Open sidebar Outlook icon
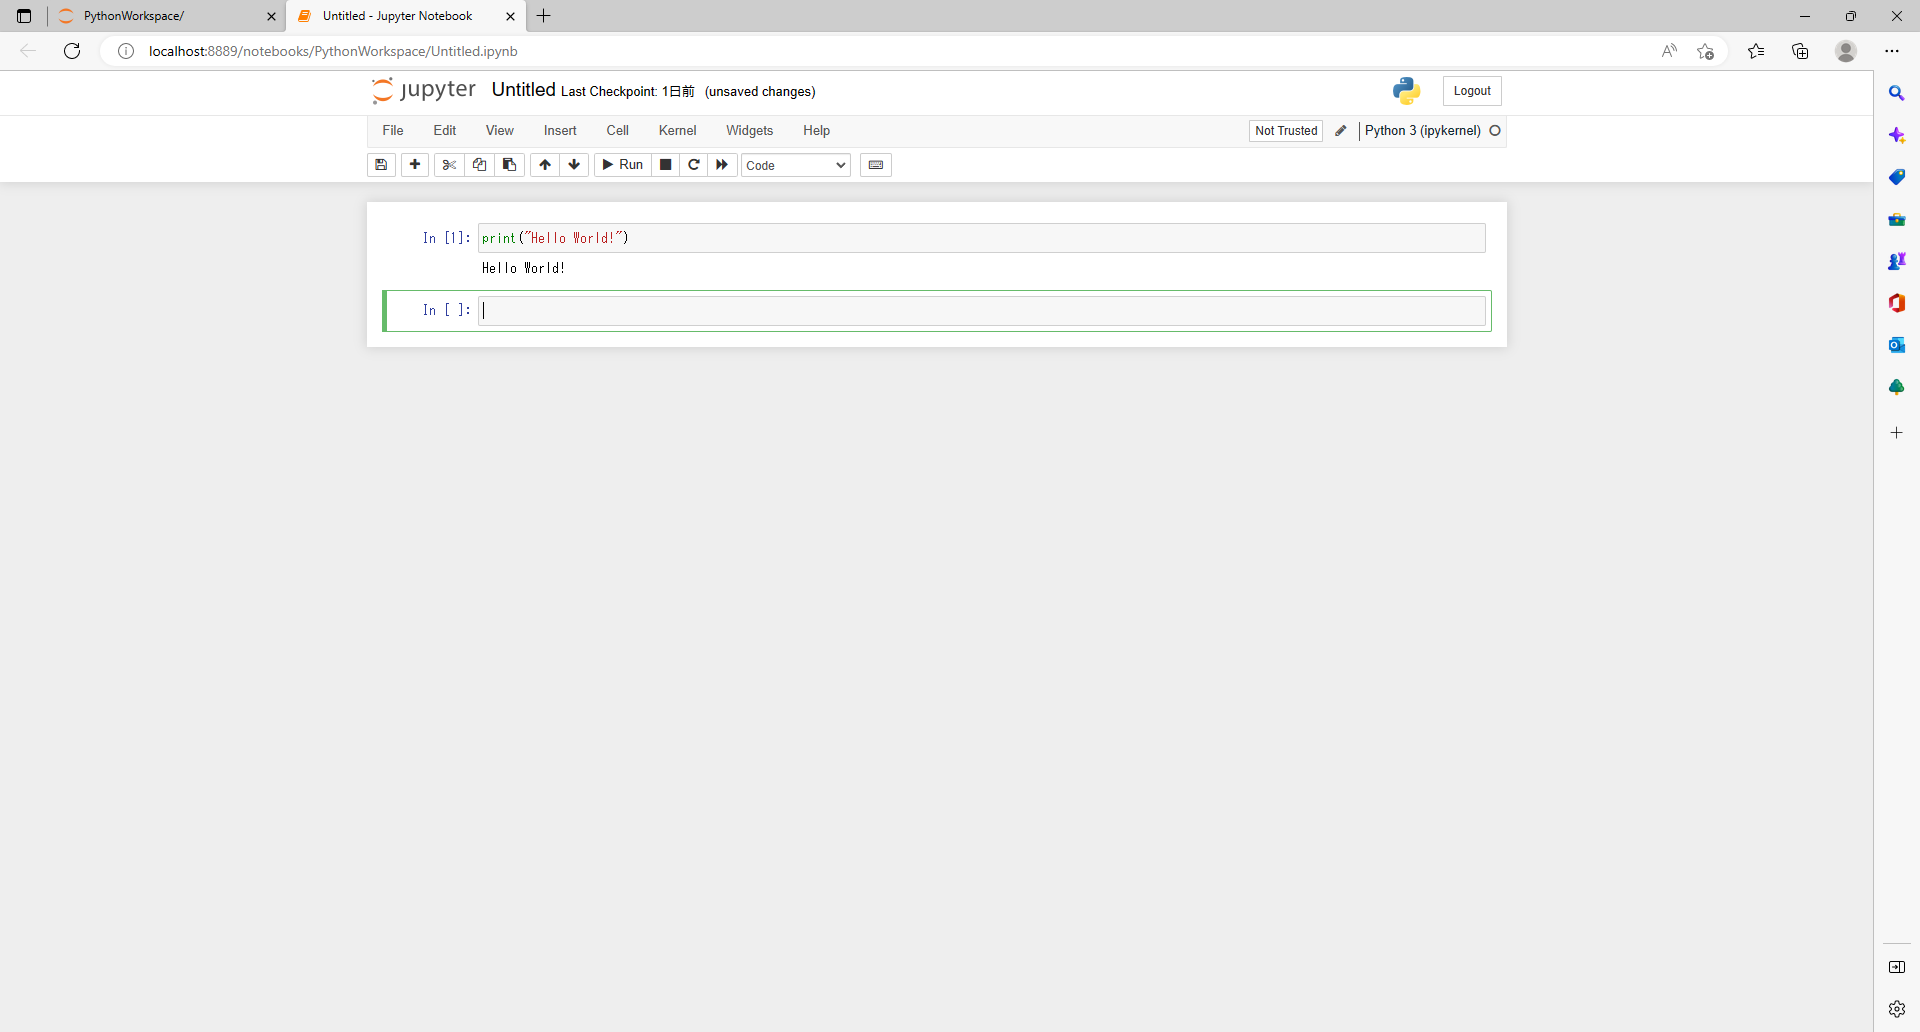The width and height of the screenshot is (1920, 1032). (1897, 345)
